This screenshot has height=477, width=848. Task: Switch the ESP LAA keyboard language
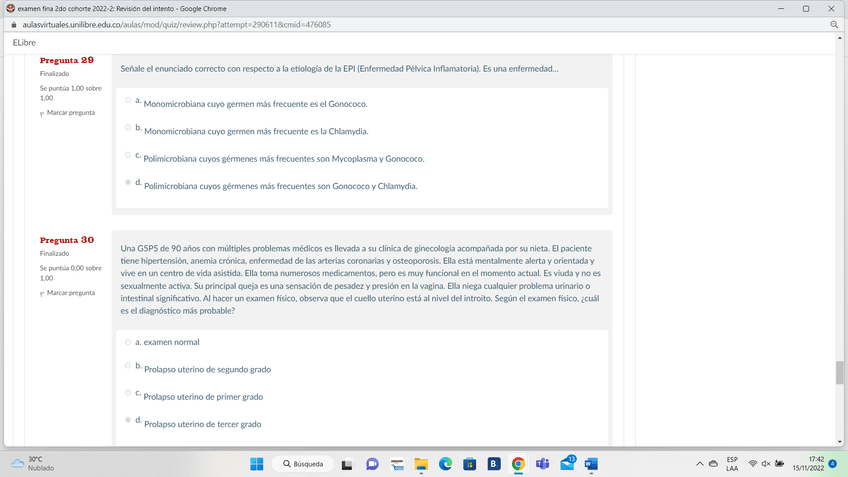click(x=732, y=464)
